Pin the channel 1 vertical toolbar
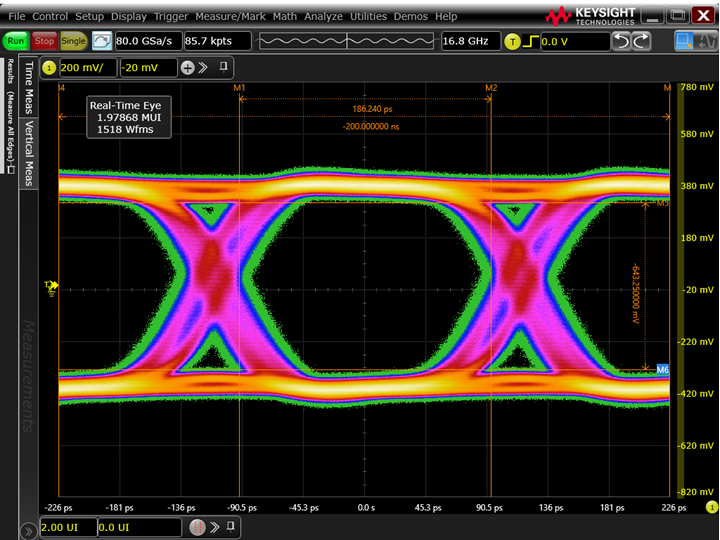The image size is (720, 540). (x=225, y=67)
